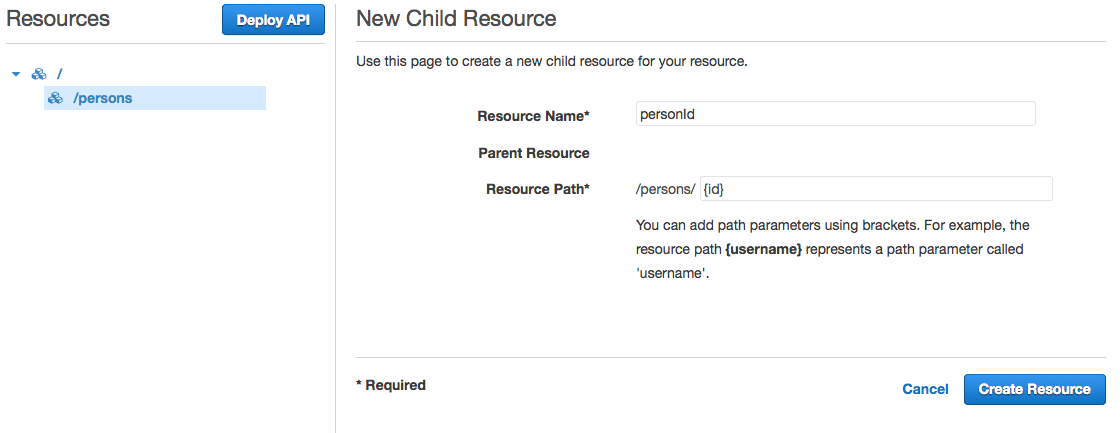Select the root "/" resource label
This screenshot has width=1120, height=433.
point(60,74)
